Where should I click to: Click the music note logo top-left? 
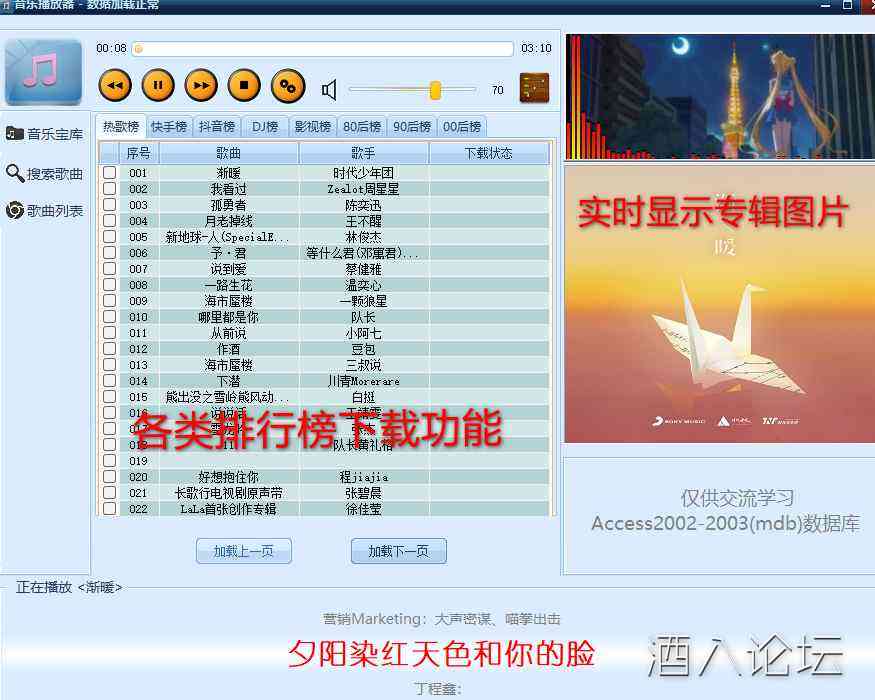pyautogui.click(x=44, y=73)
